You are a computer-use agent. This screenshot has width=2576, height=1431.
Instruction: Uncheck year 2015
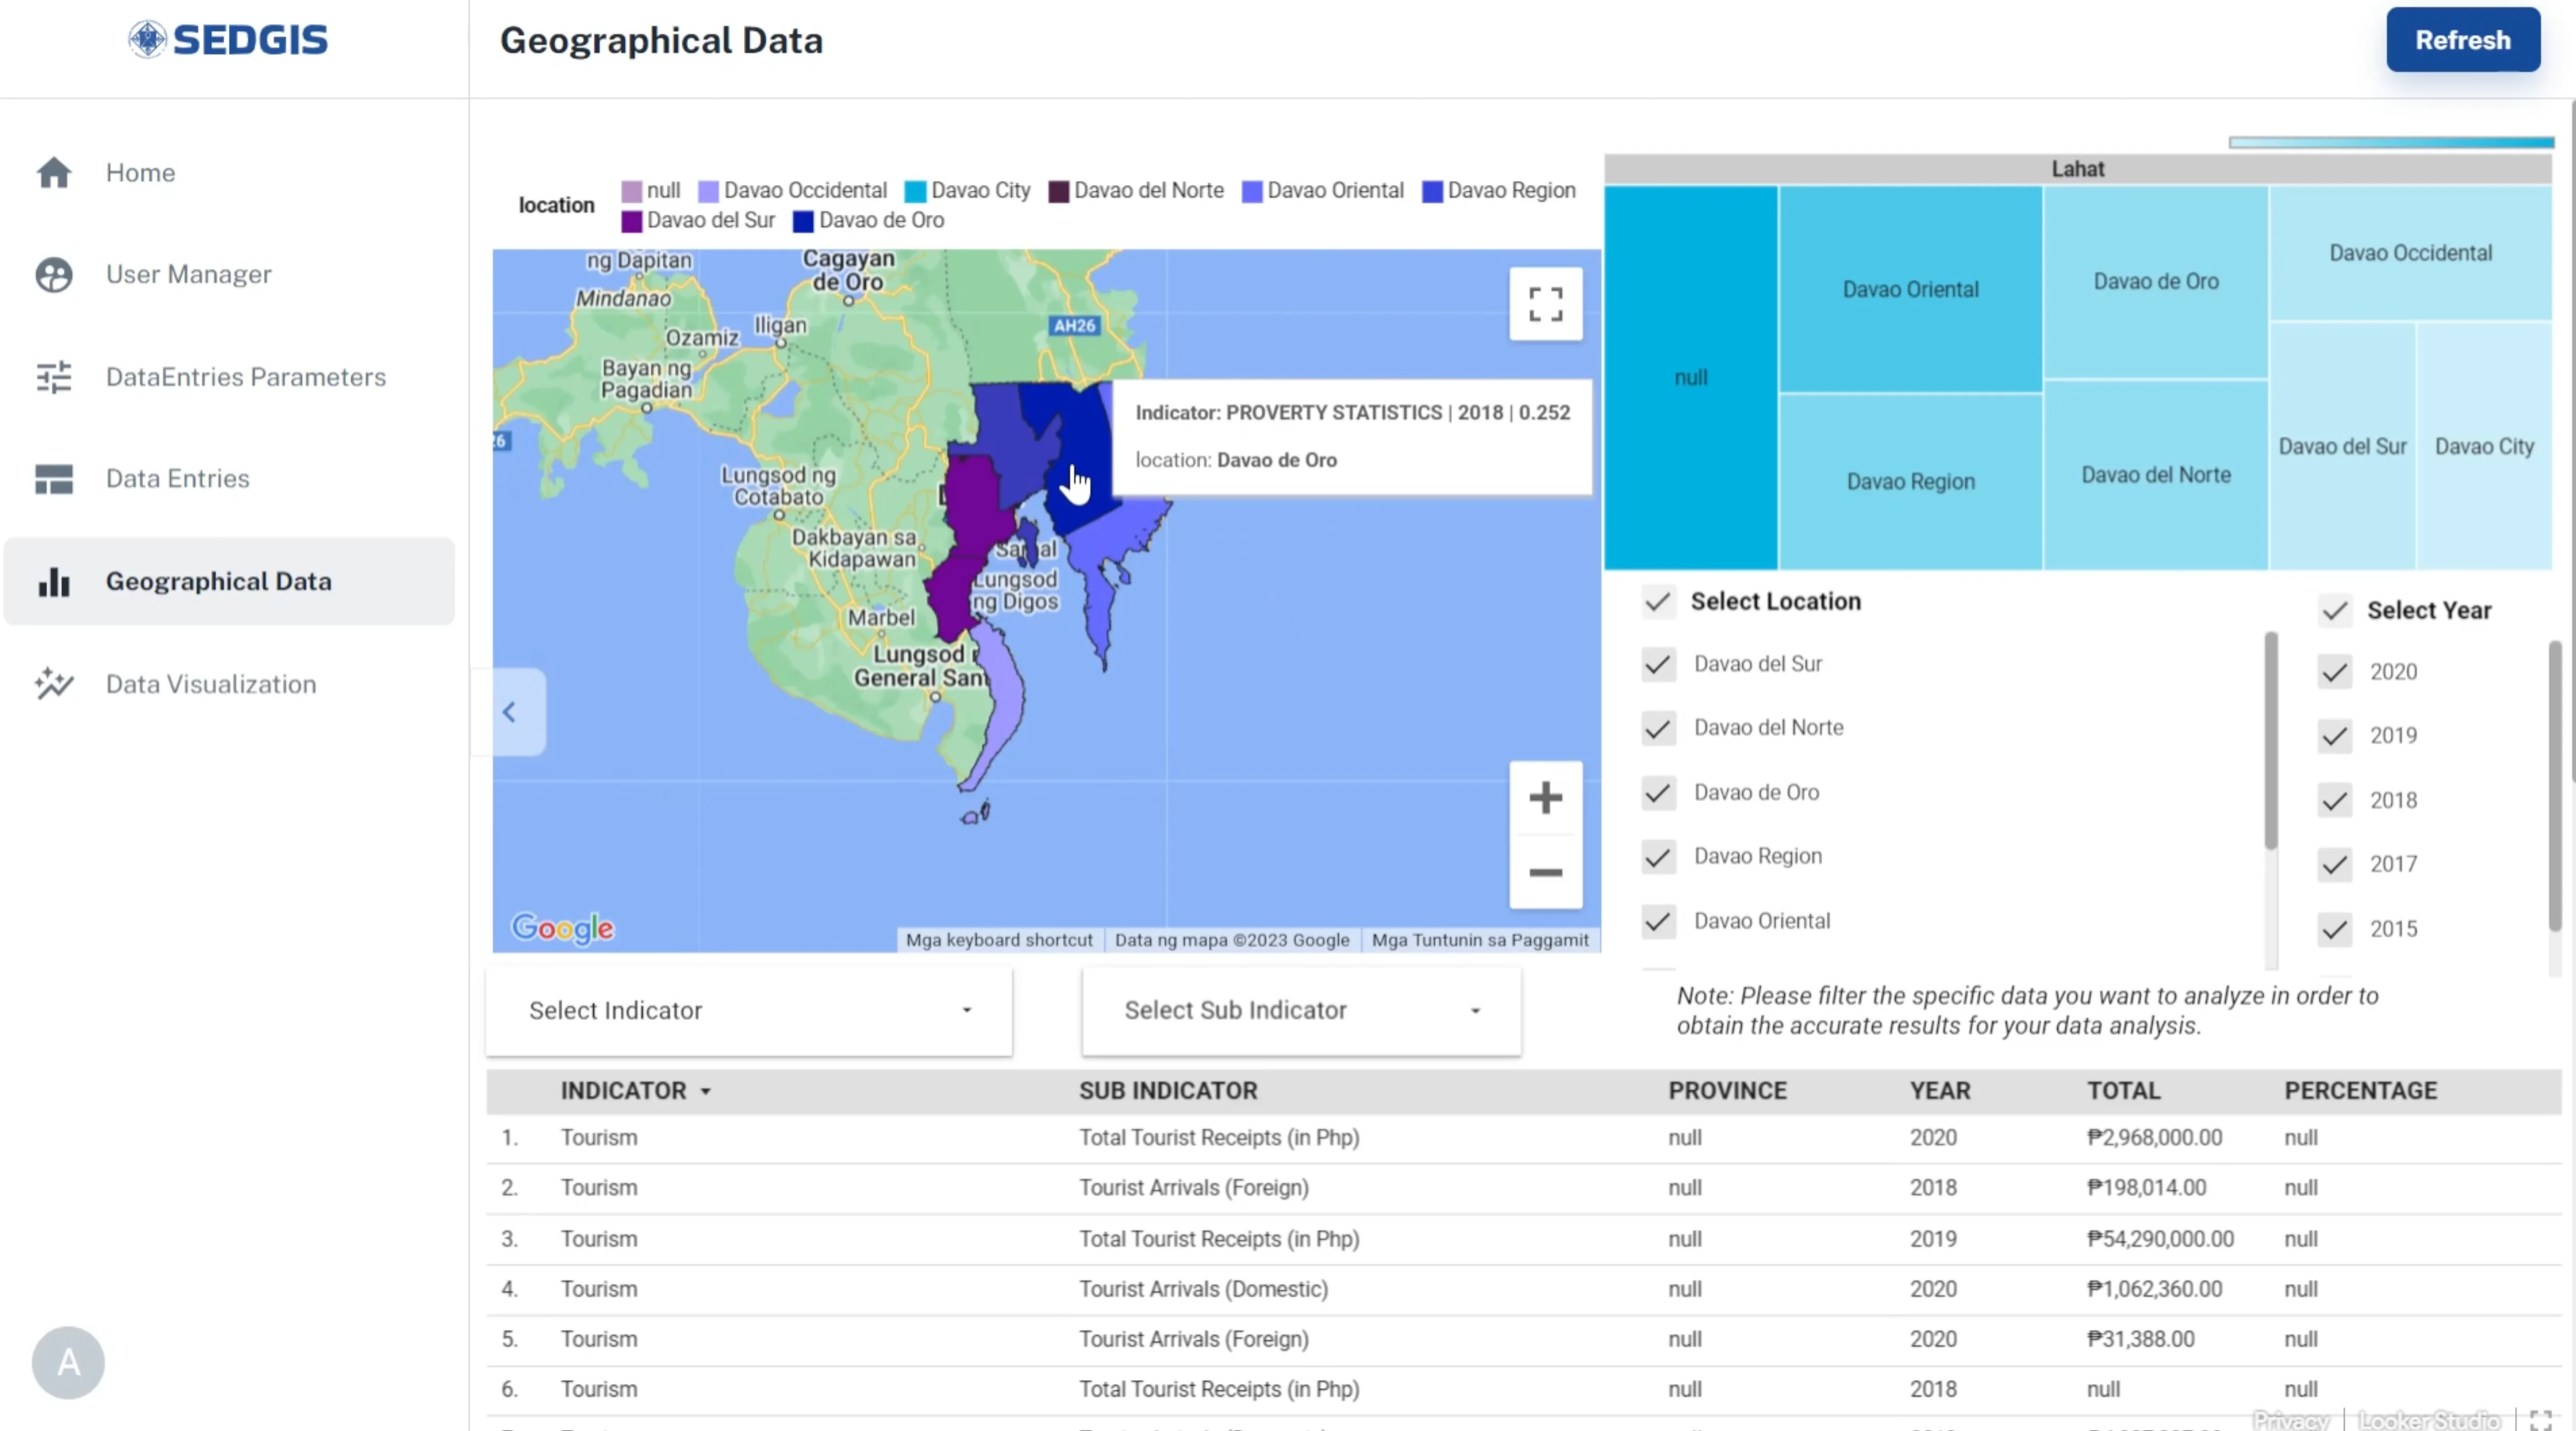coord(2334,929)
